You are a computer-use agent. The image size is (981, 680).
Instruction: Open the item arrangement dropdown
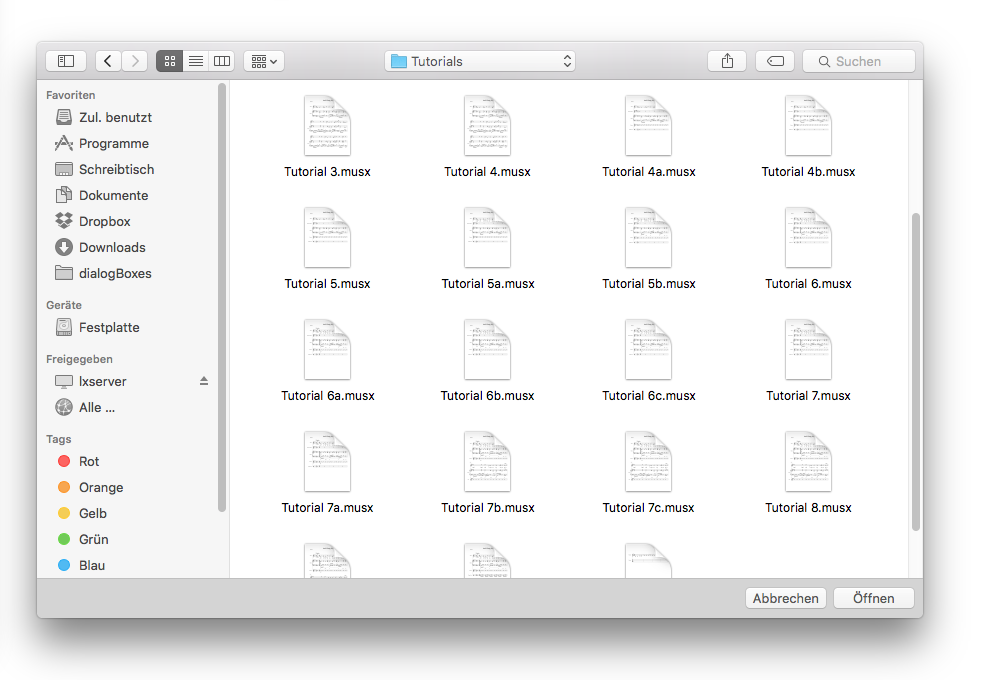(264, 61)
